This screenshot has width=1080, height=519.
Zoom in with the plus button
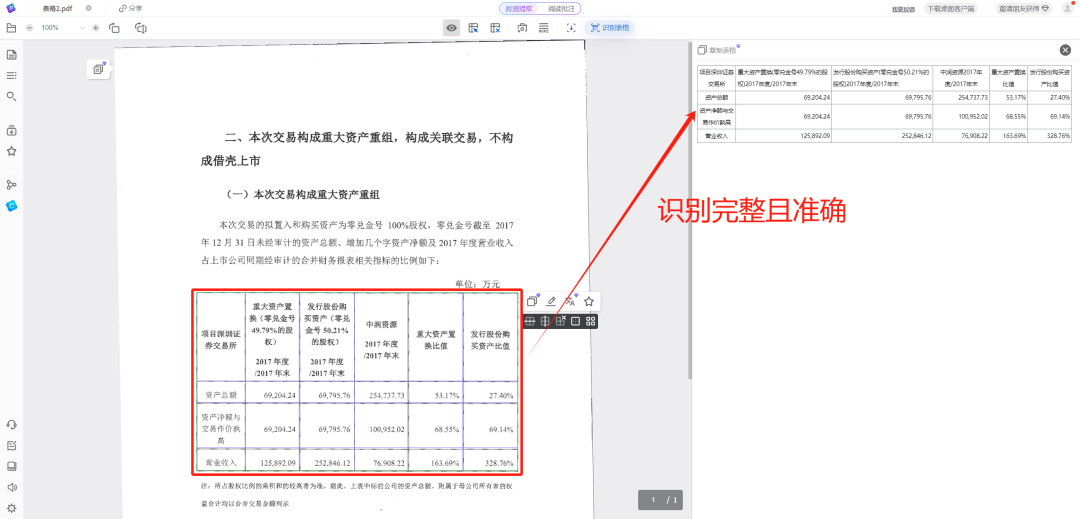pyautogui.click(x=95, y=28)
